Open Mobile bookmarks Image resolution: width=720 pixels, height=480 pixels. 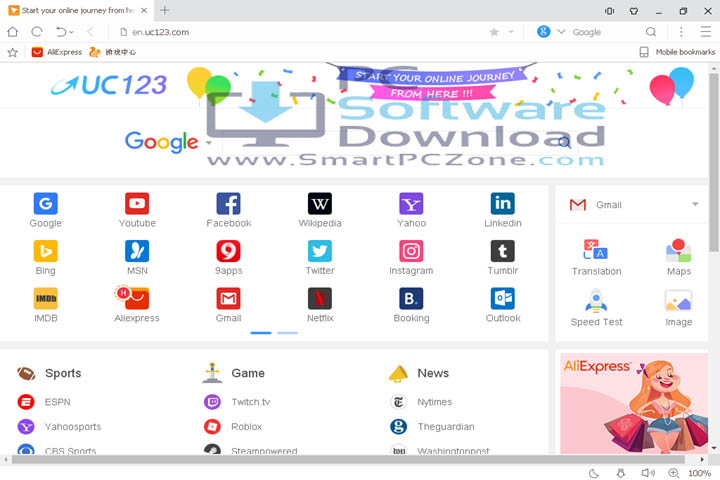[677, 52]
